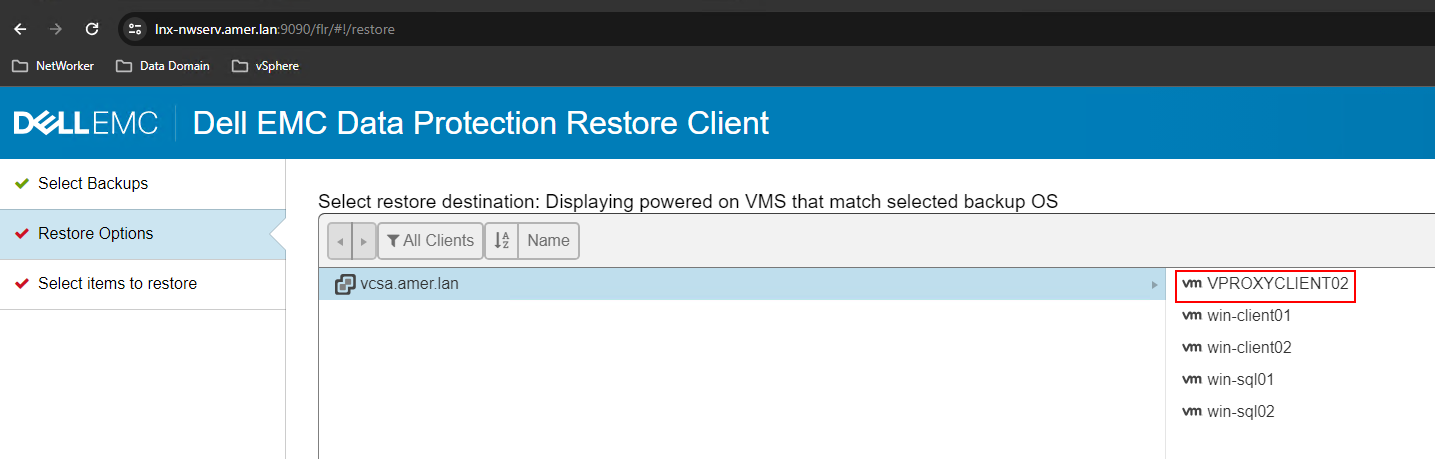Image resolution: width=1435 pixels, height=459 pixels.
Task: Open the Select Backups step
Action: click(93, 184)
